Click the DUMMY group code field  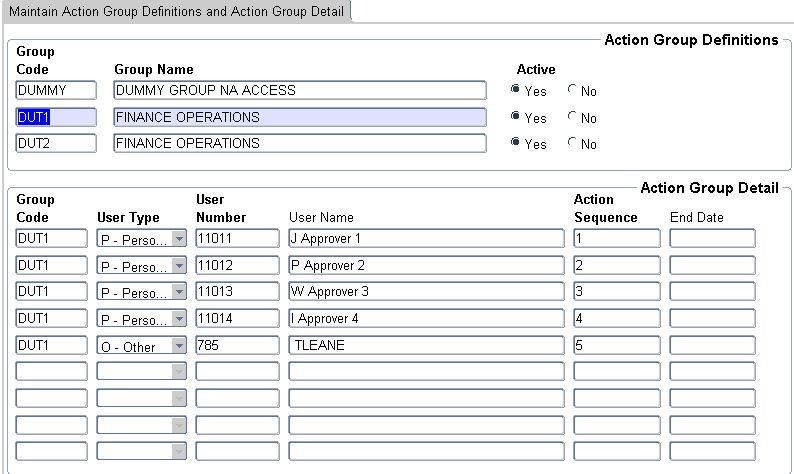[x=56, y=90]
